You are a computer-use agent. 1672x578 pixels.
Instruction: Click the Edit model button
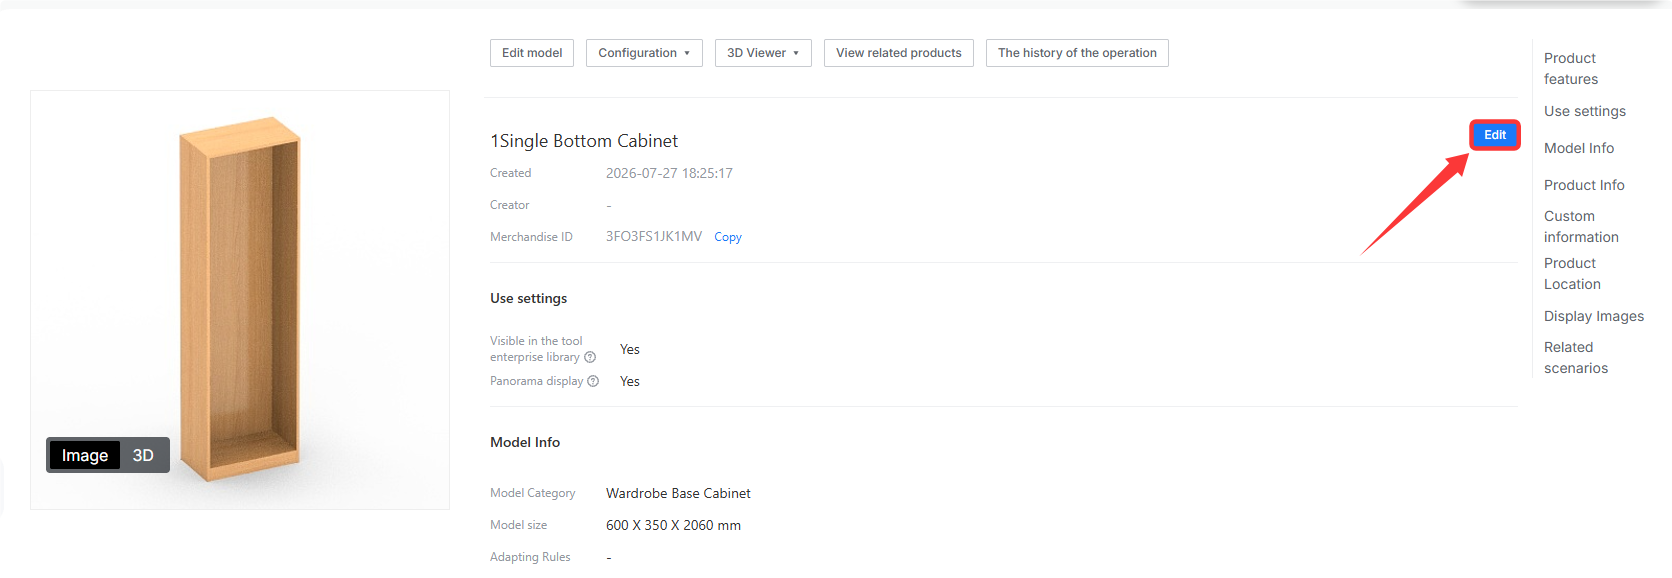[532, 53]
